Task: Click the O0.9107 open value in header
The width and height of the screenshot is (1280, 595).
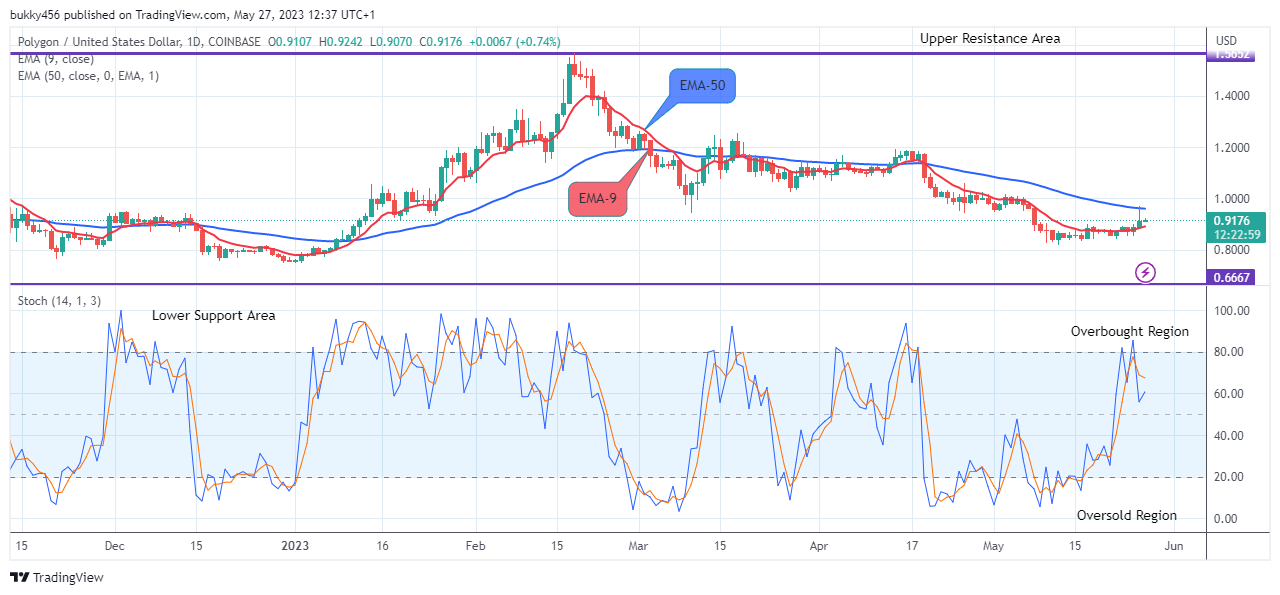Action: point(292,41)
